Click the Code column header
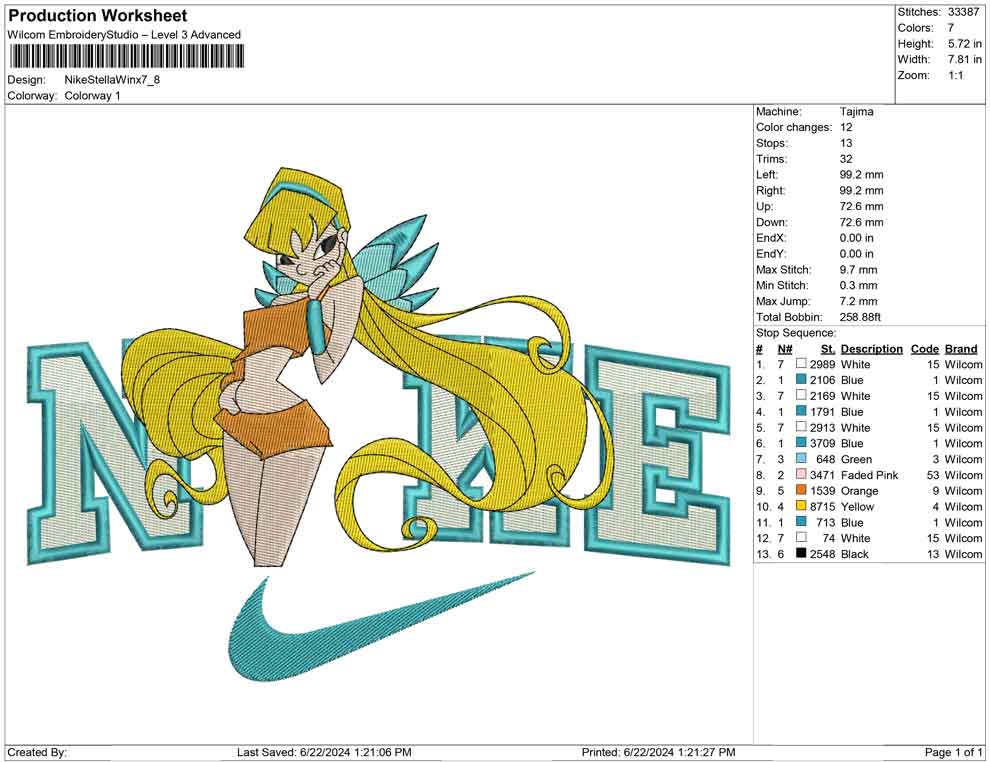Screen dimensions: 990x762 click(x=925, y=349)
